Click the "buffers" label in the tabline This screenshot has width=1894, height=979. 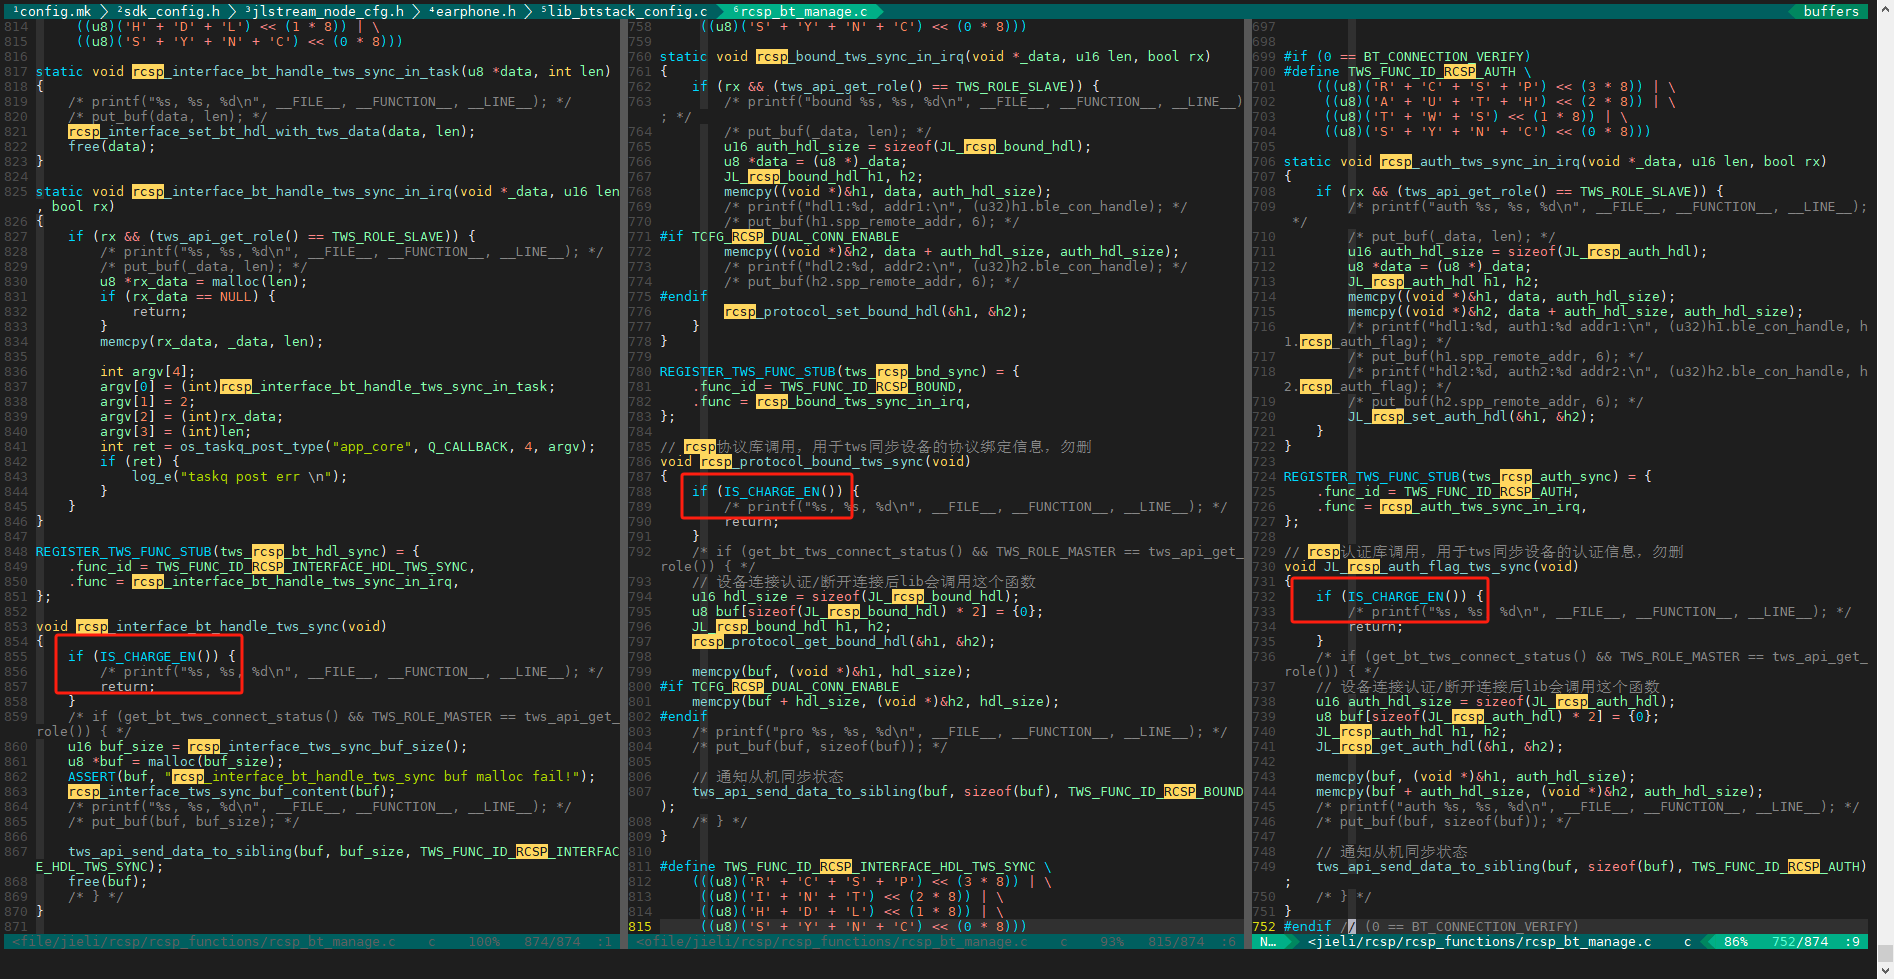click(1831, 11)
